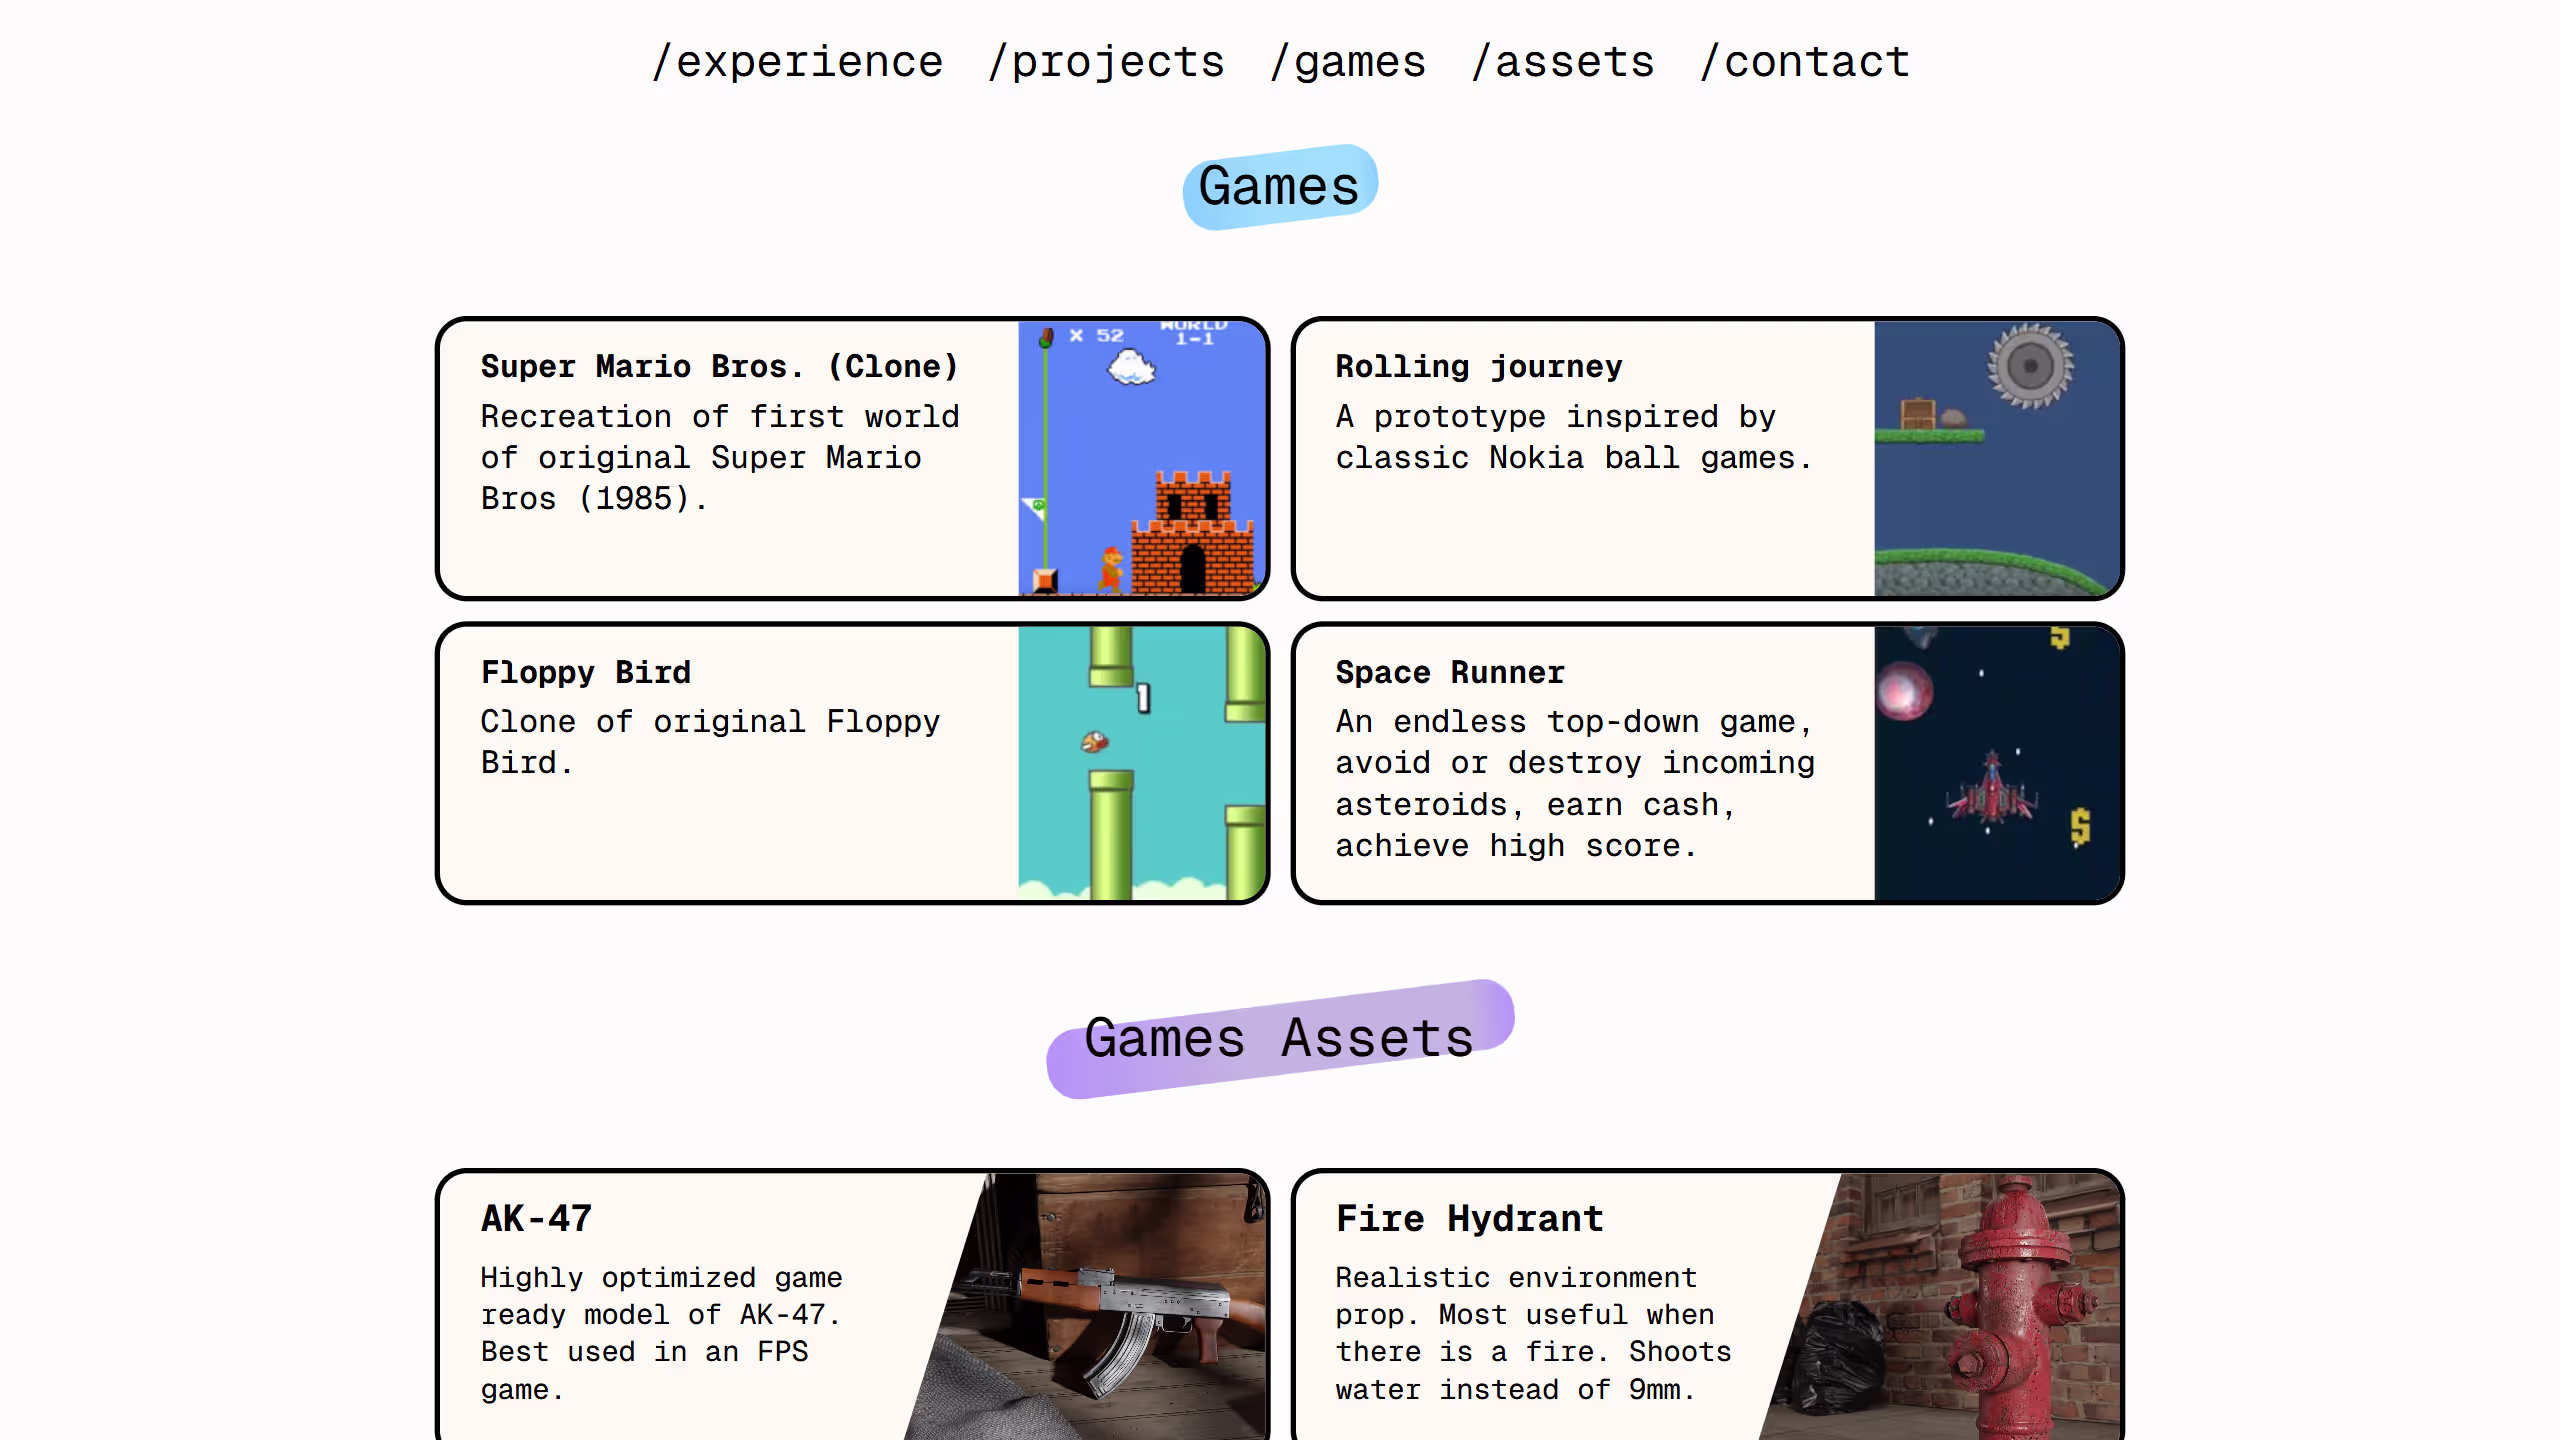This screenshot has width=2560, height=1440.
Task: Navigate to the /games link
Action: click(x=1348, y=62)
